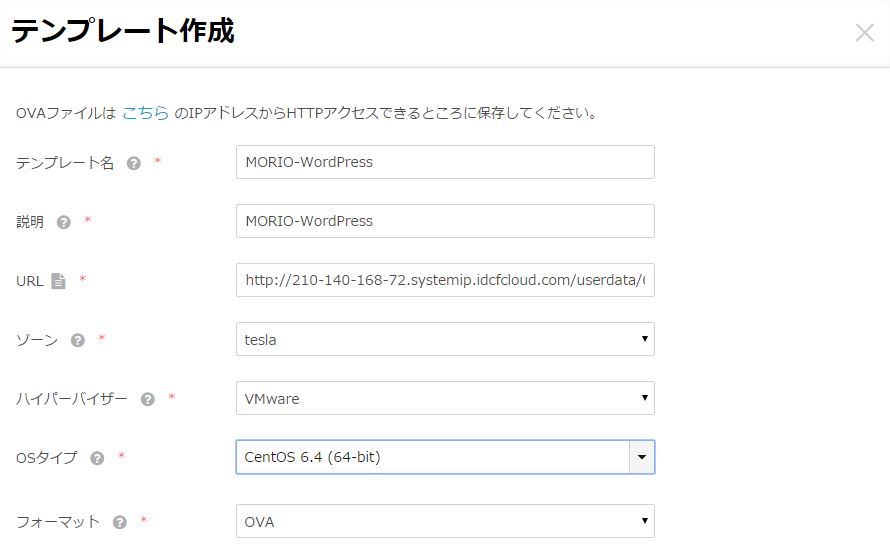Click the help icon beside フォーマット
Screen dimensions: 890x552
click(120, 522)
